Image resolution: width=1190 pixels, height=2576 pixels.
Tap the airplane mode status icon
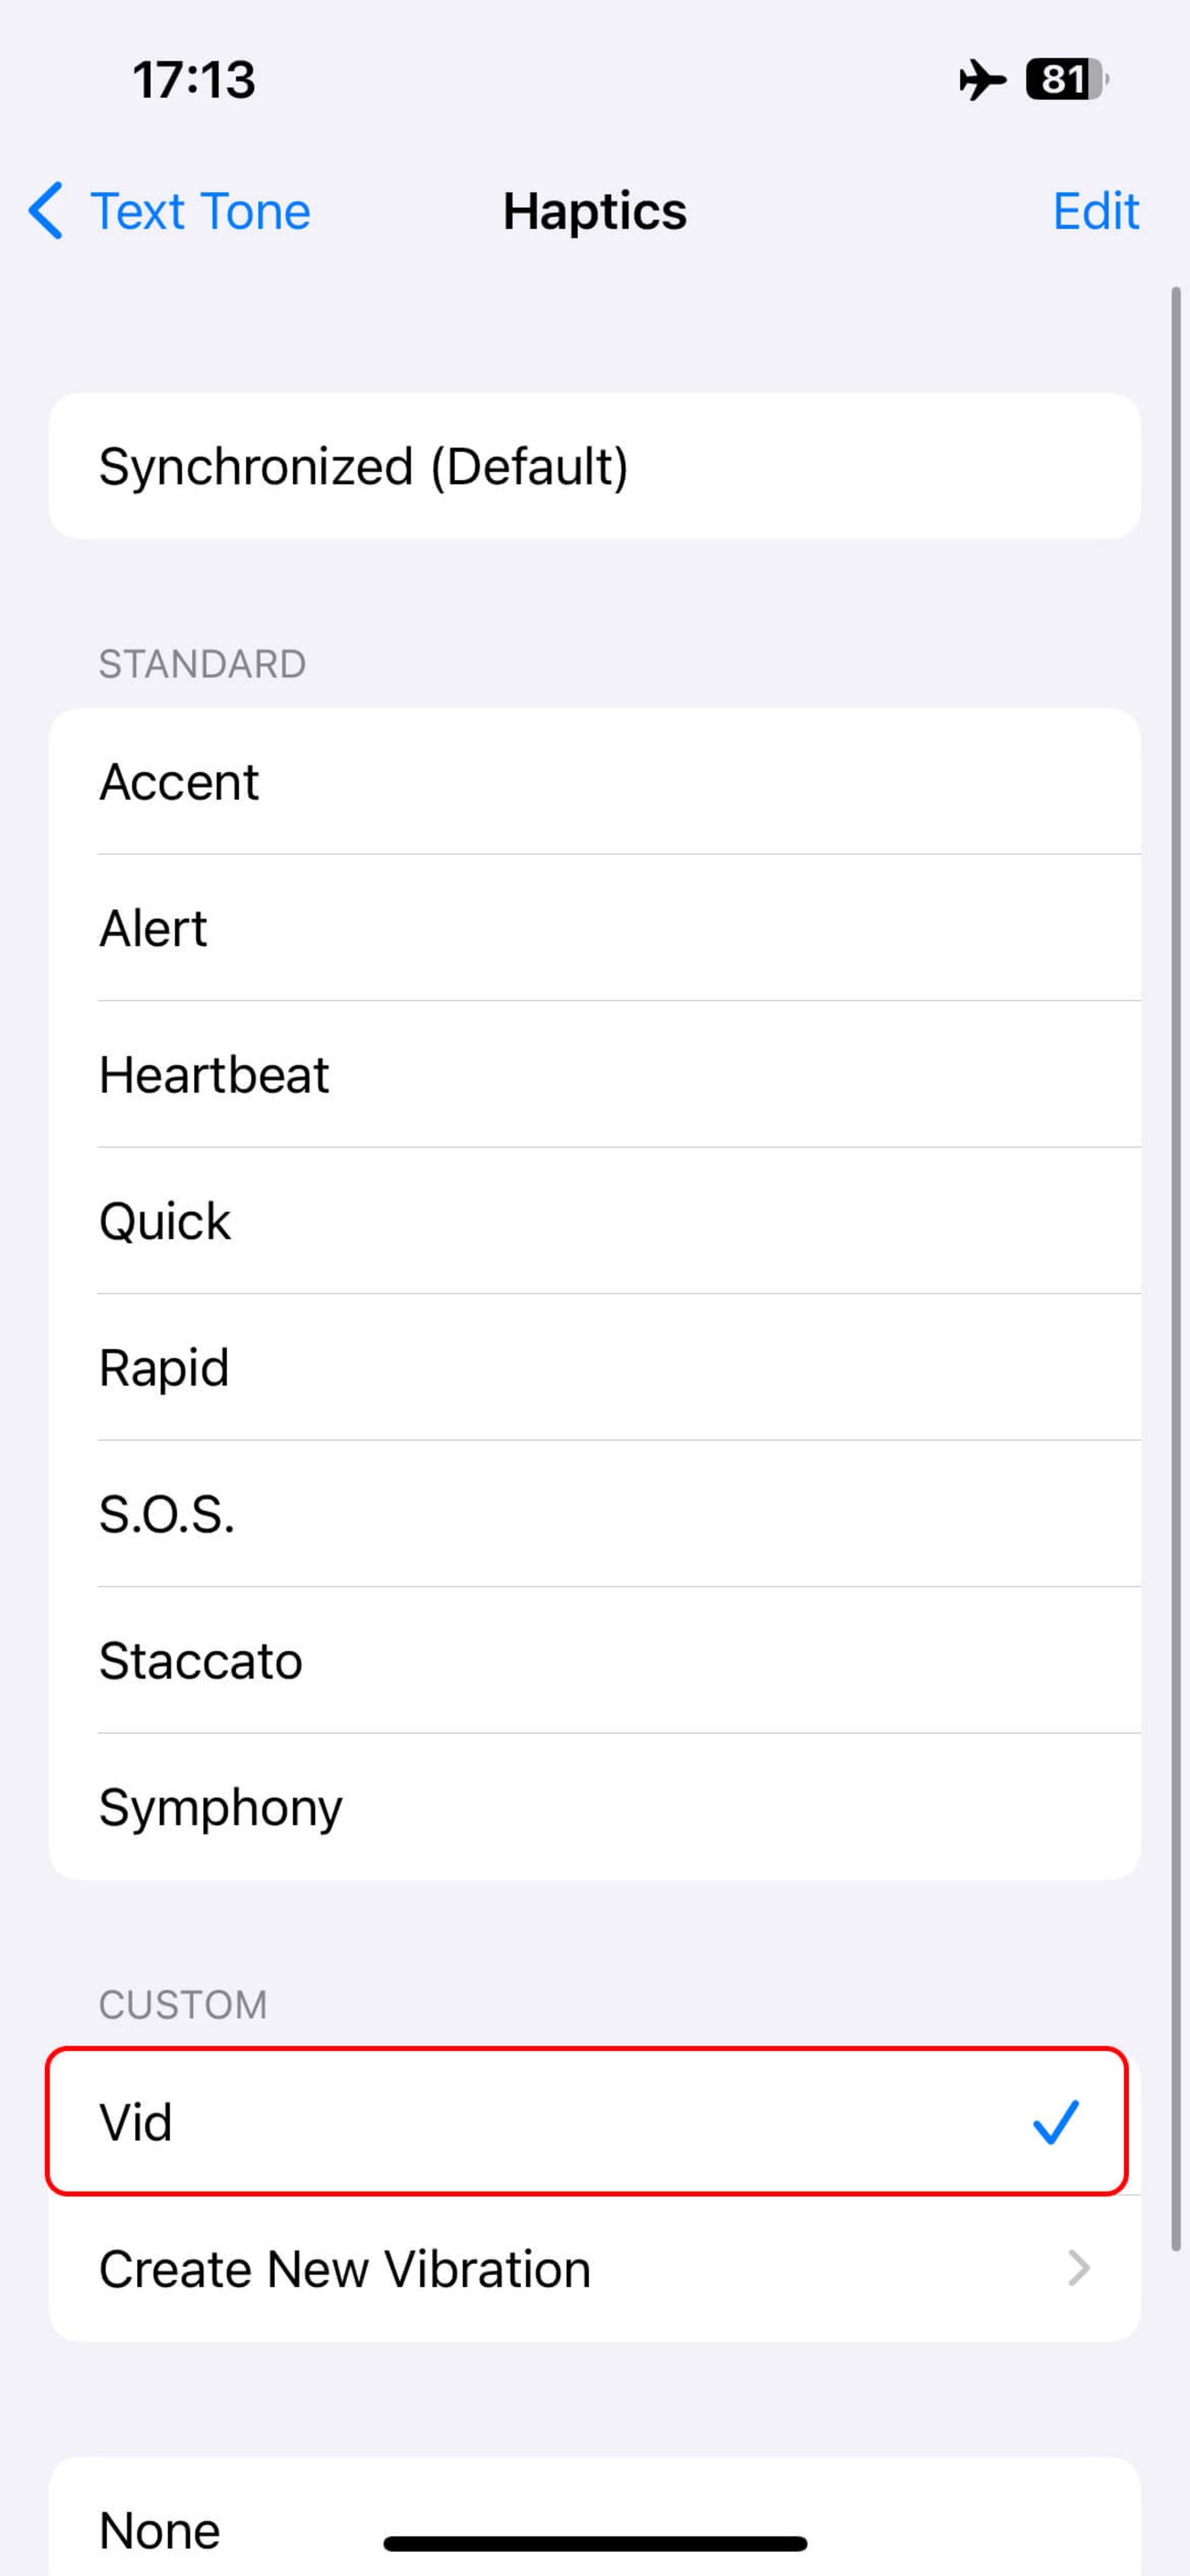tap(982, 80)
